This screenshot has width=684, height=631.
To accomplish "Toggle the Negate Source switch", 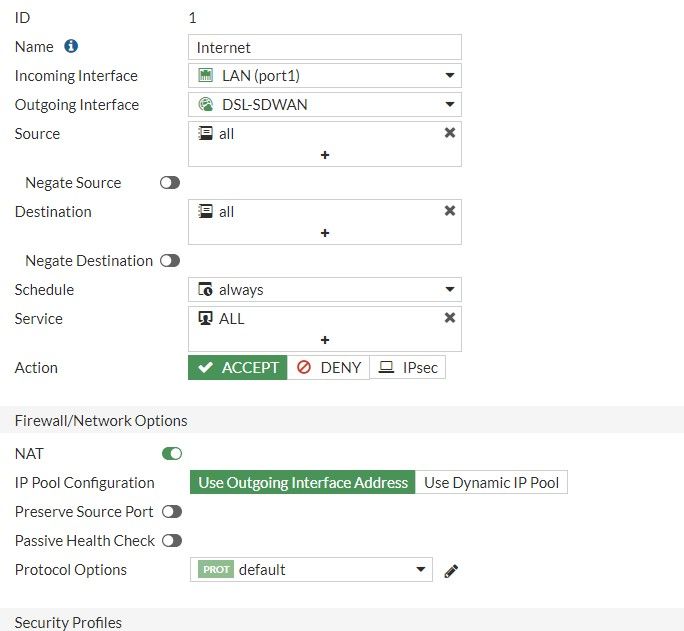I will (x=170, y=183).
